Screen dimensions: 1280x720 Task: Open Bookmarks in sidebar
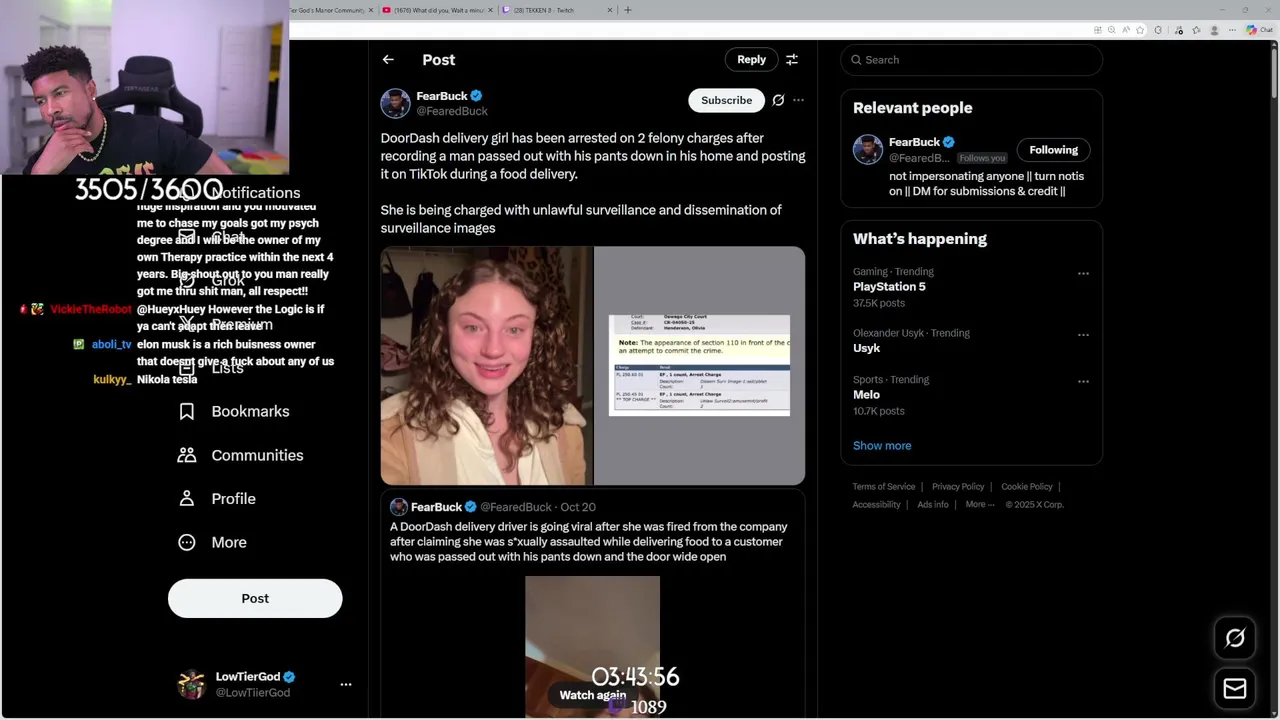250,412
